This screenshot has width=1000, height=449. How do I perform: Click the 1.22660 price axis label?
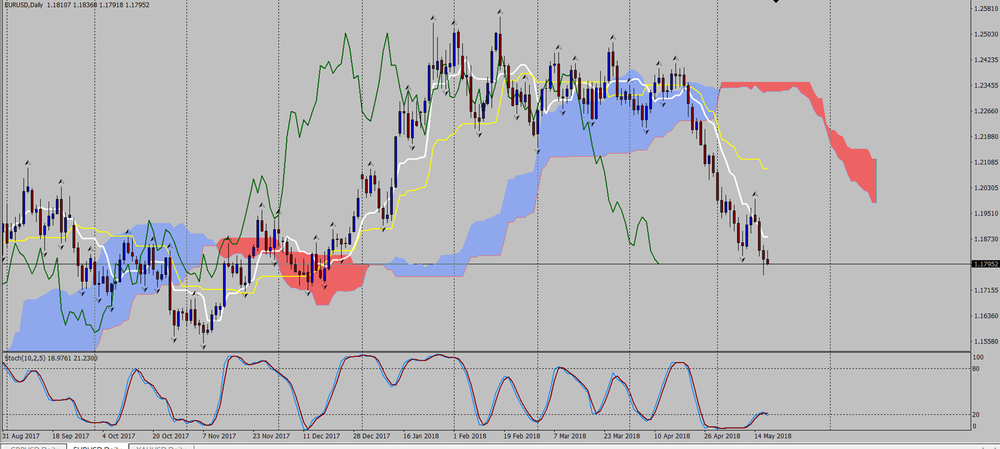[984, 111]
